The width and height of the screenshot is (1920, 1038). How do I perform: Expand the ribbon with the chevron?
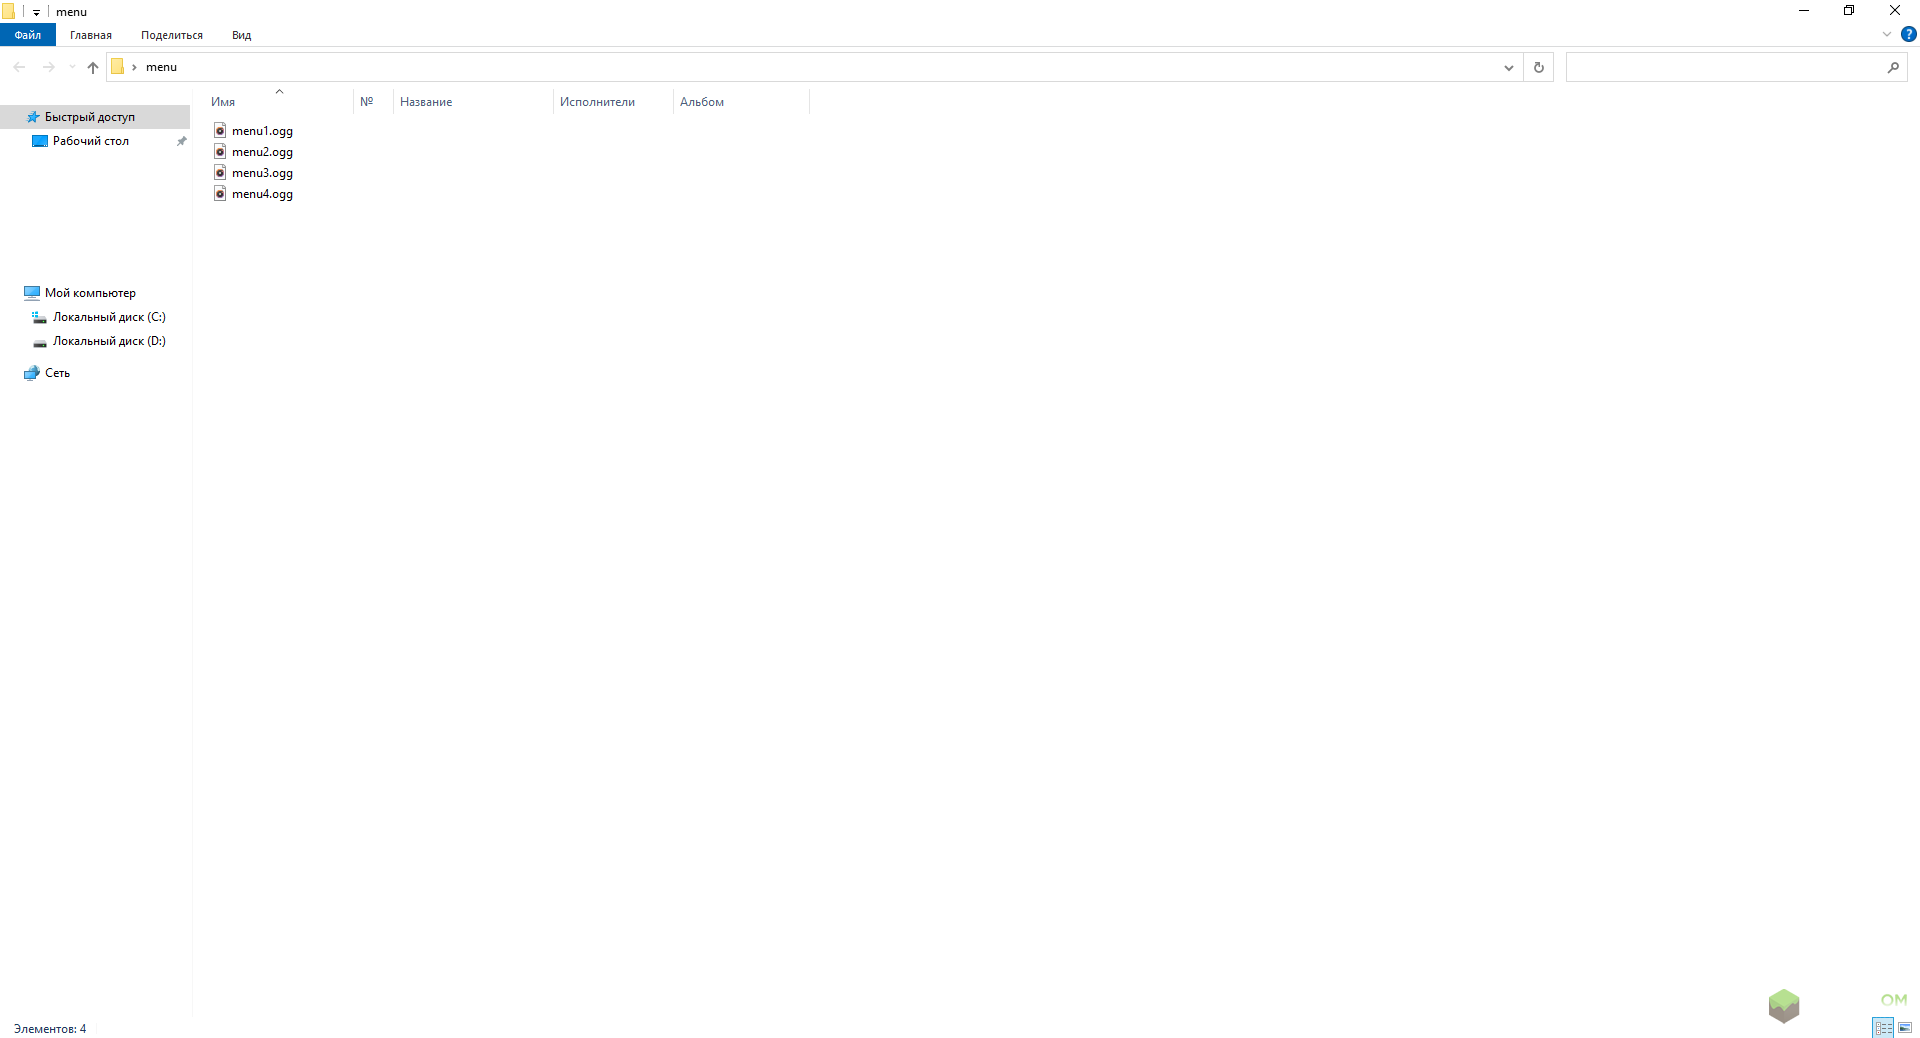pyautogui.click(x=1887, y=34)
